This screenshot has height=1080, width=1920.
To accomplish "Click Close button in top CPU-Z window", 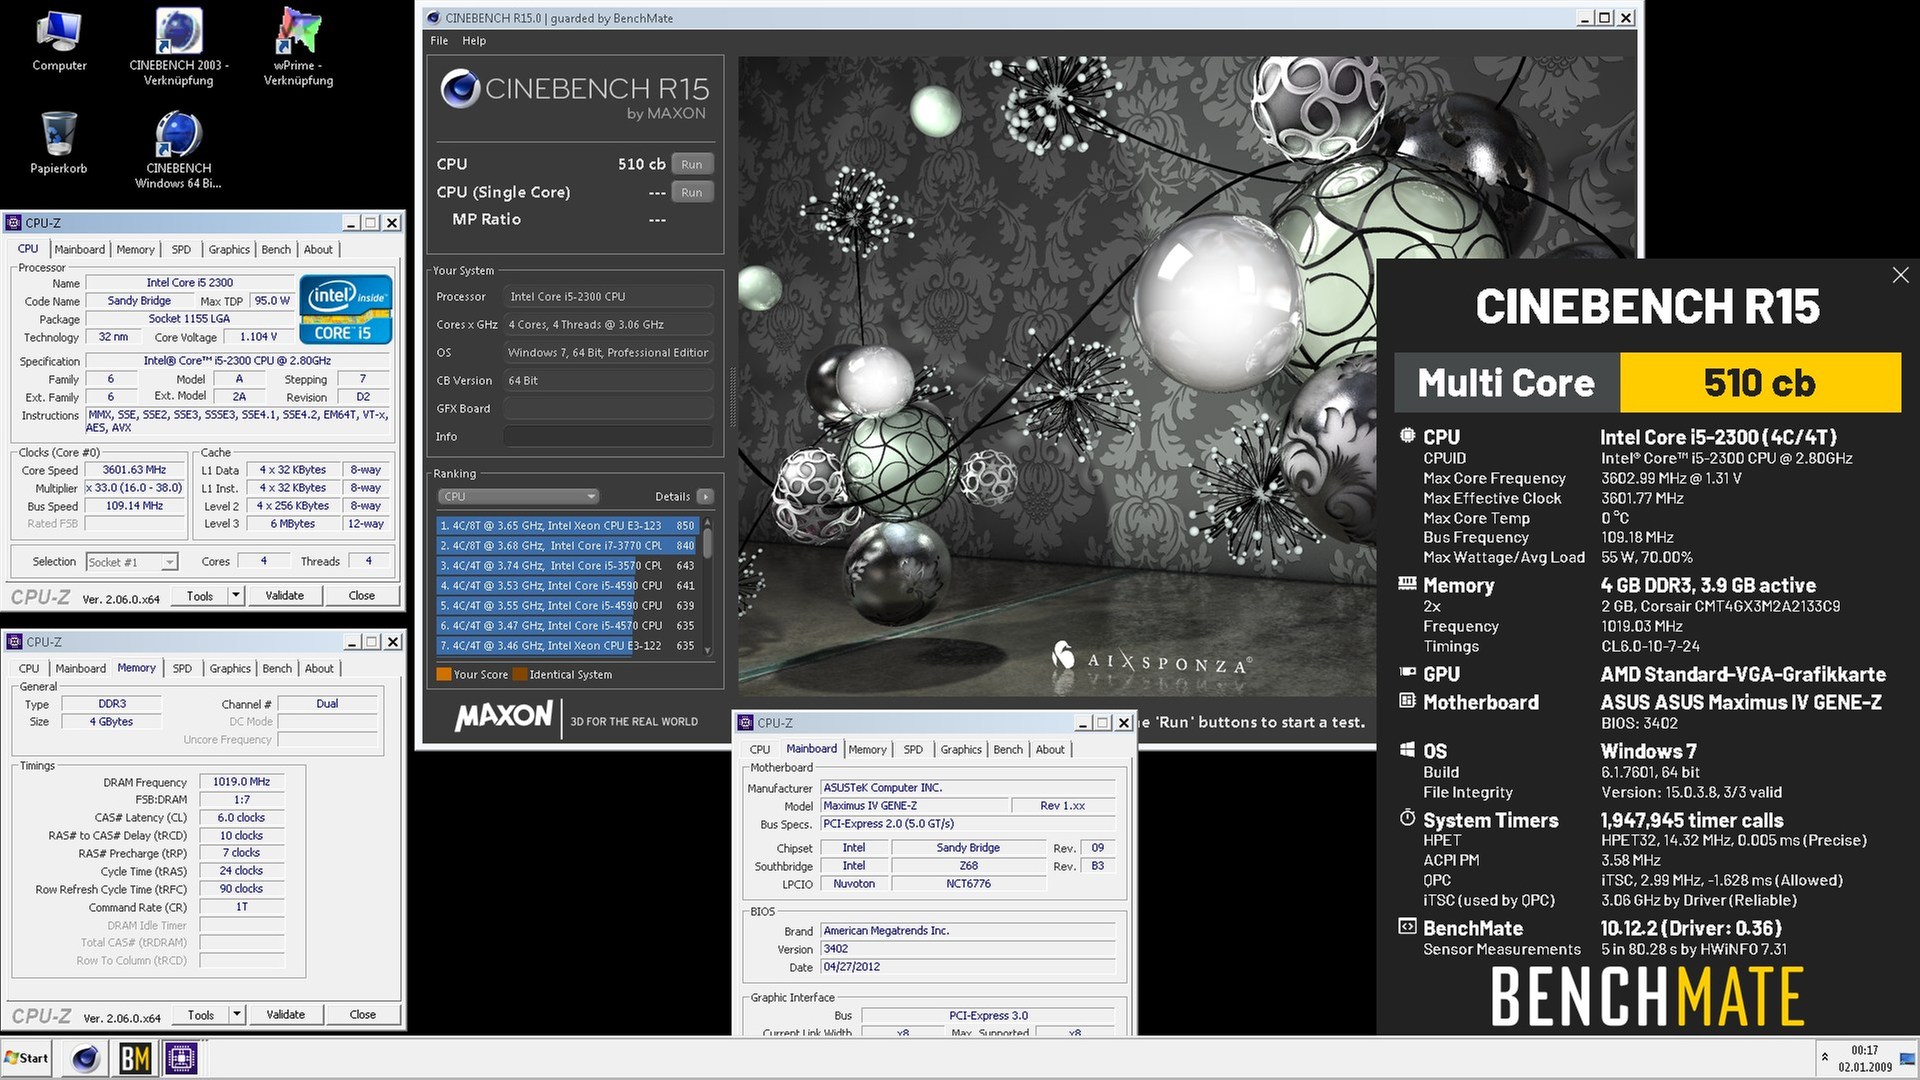I will tap(362, 596).
